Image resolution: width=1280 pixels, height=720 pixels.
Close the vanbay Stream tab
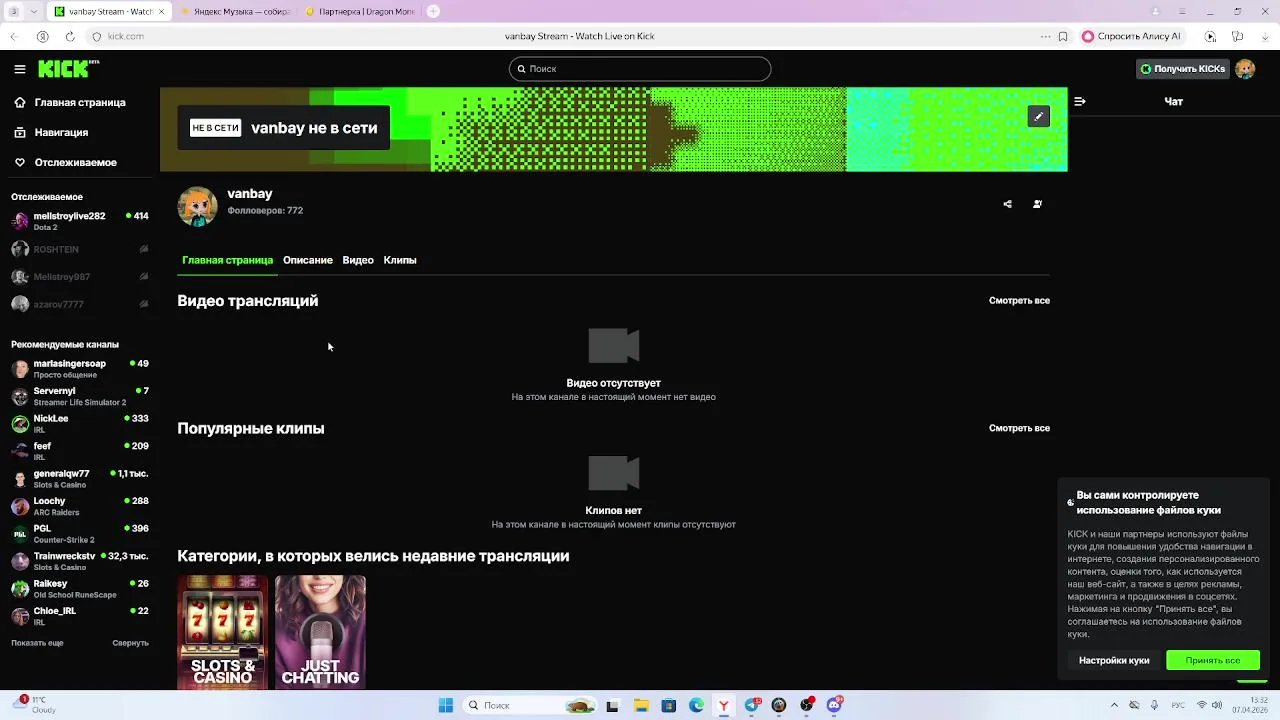[x=161, y=12]
